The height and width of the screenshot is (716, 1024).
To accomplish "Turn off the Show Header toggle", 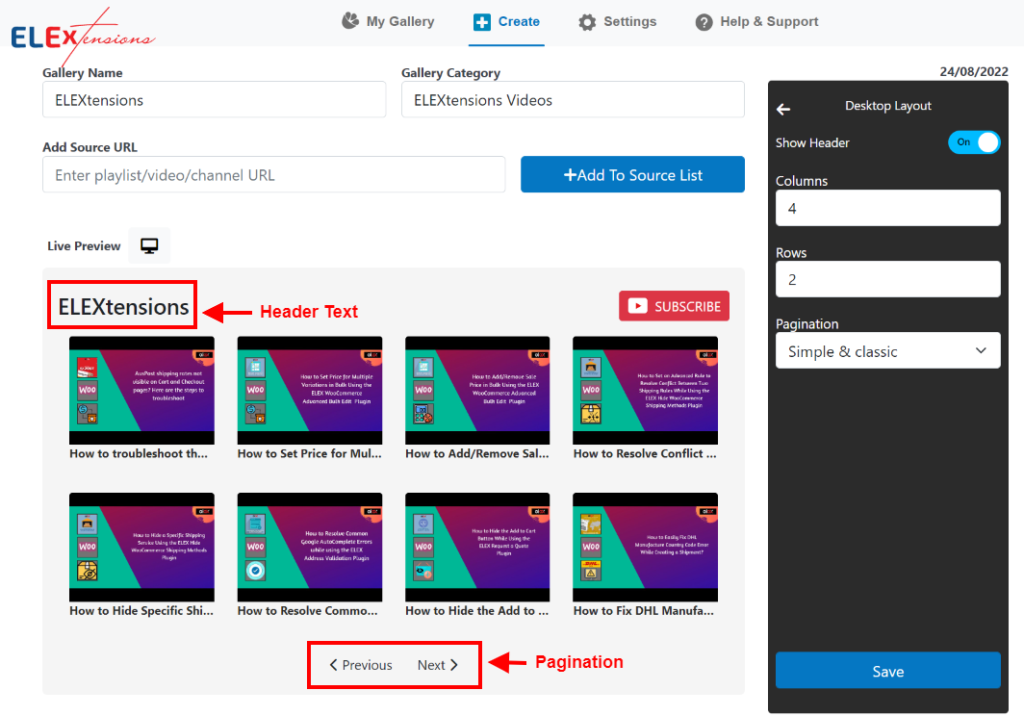I will pos(974,142).
